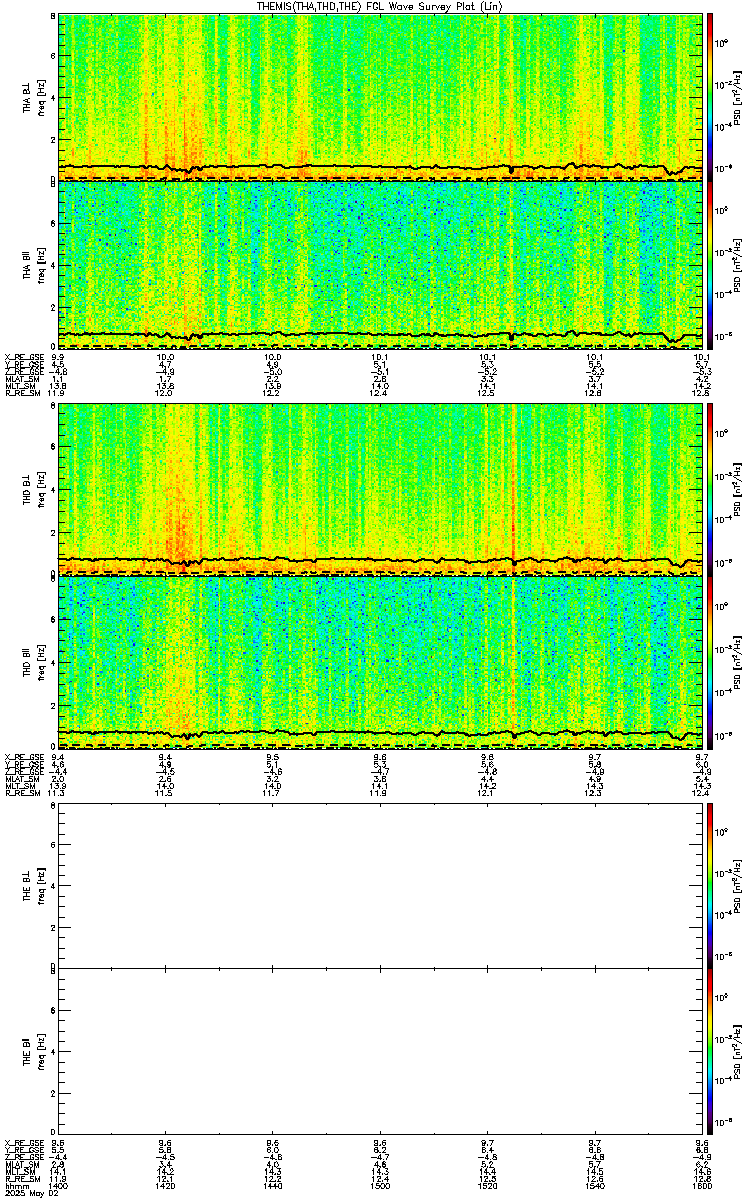Click the 1500 time tick label
The image size is (750, 1200).
[x=380, y=1185]
